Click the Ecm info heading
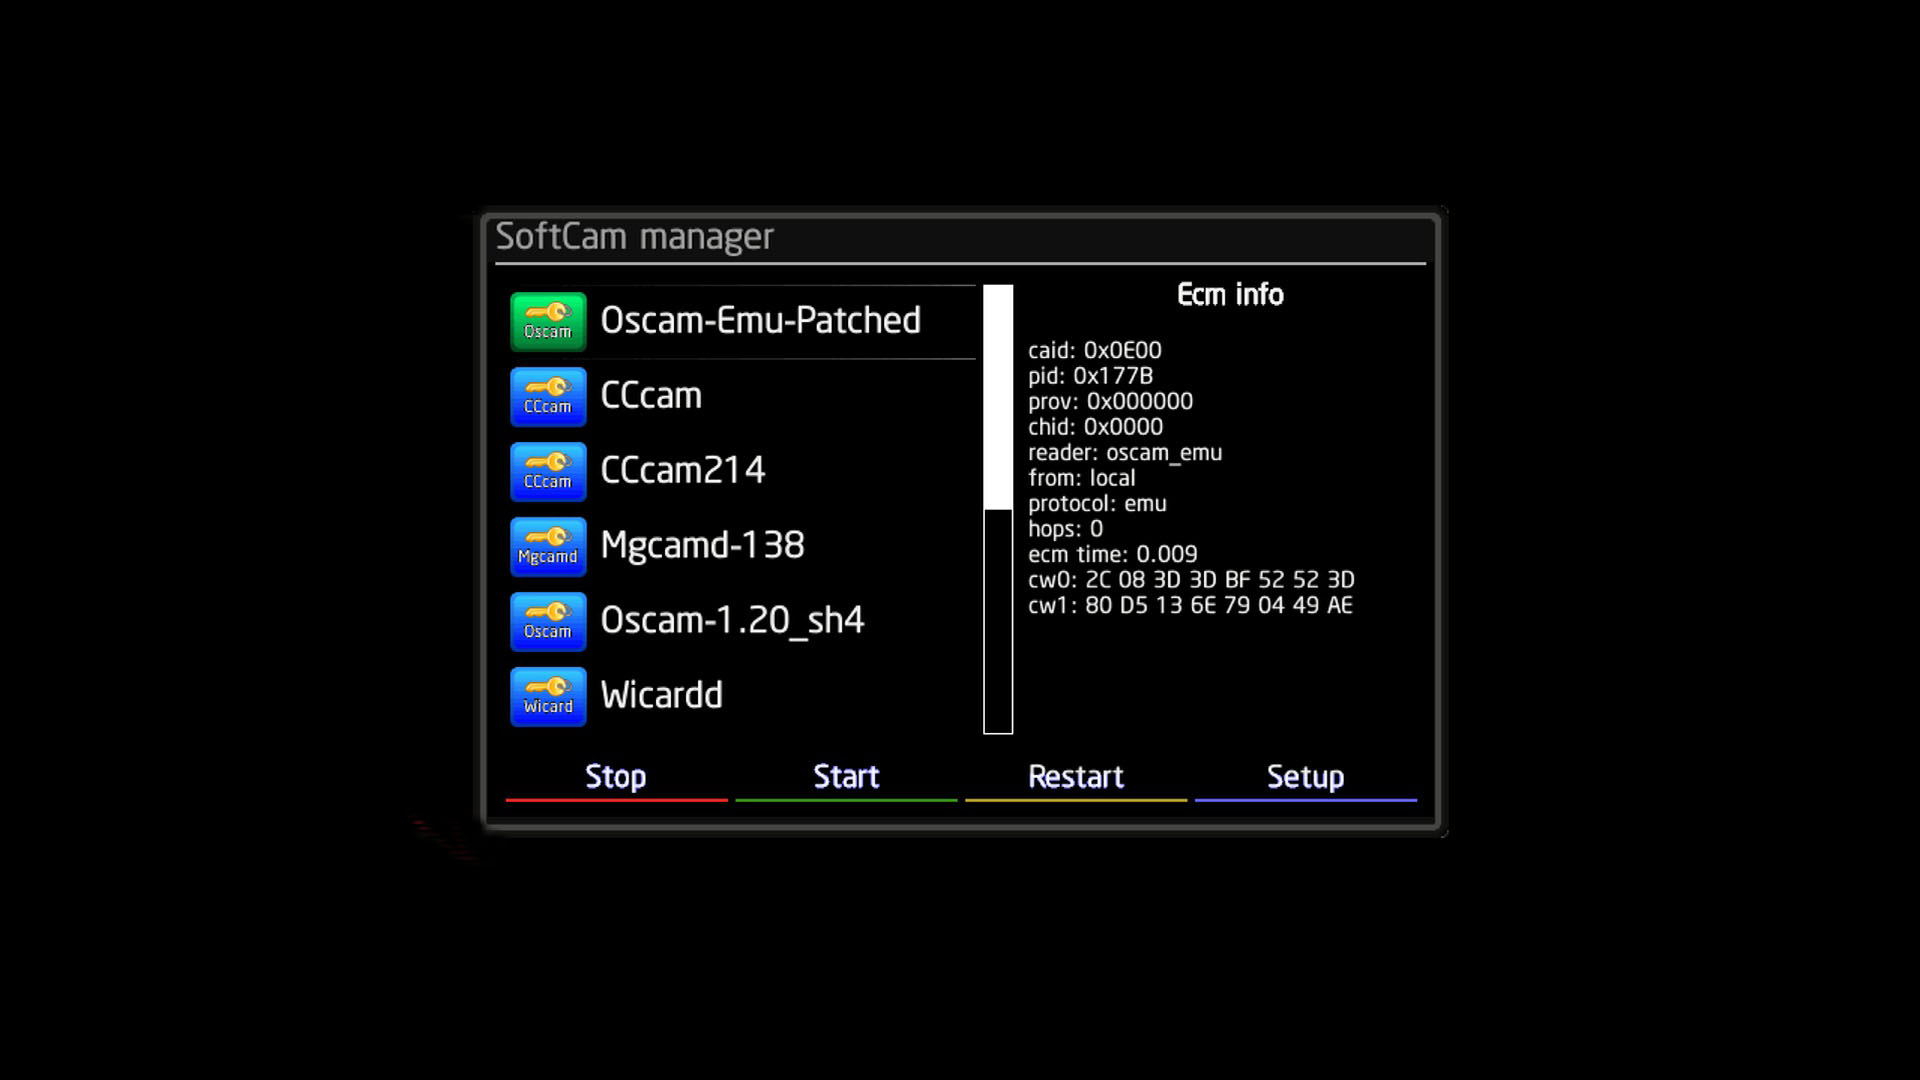 [1230, 295]
